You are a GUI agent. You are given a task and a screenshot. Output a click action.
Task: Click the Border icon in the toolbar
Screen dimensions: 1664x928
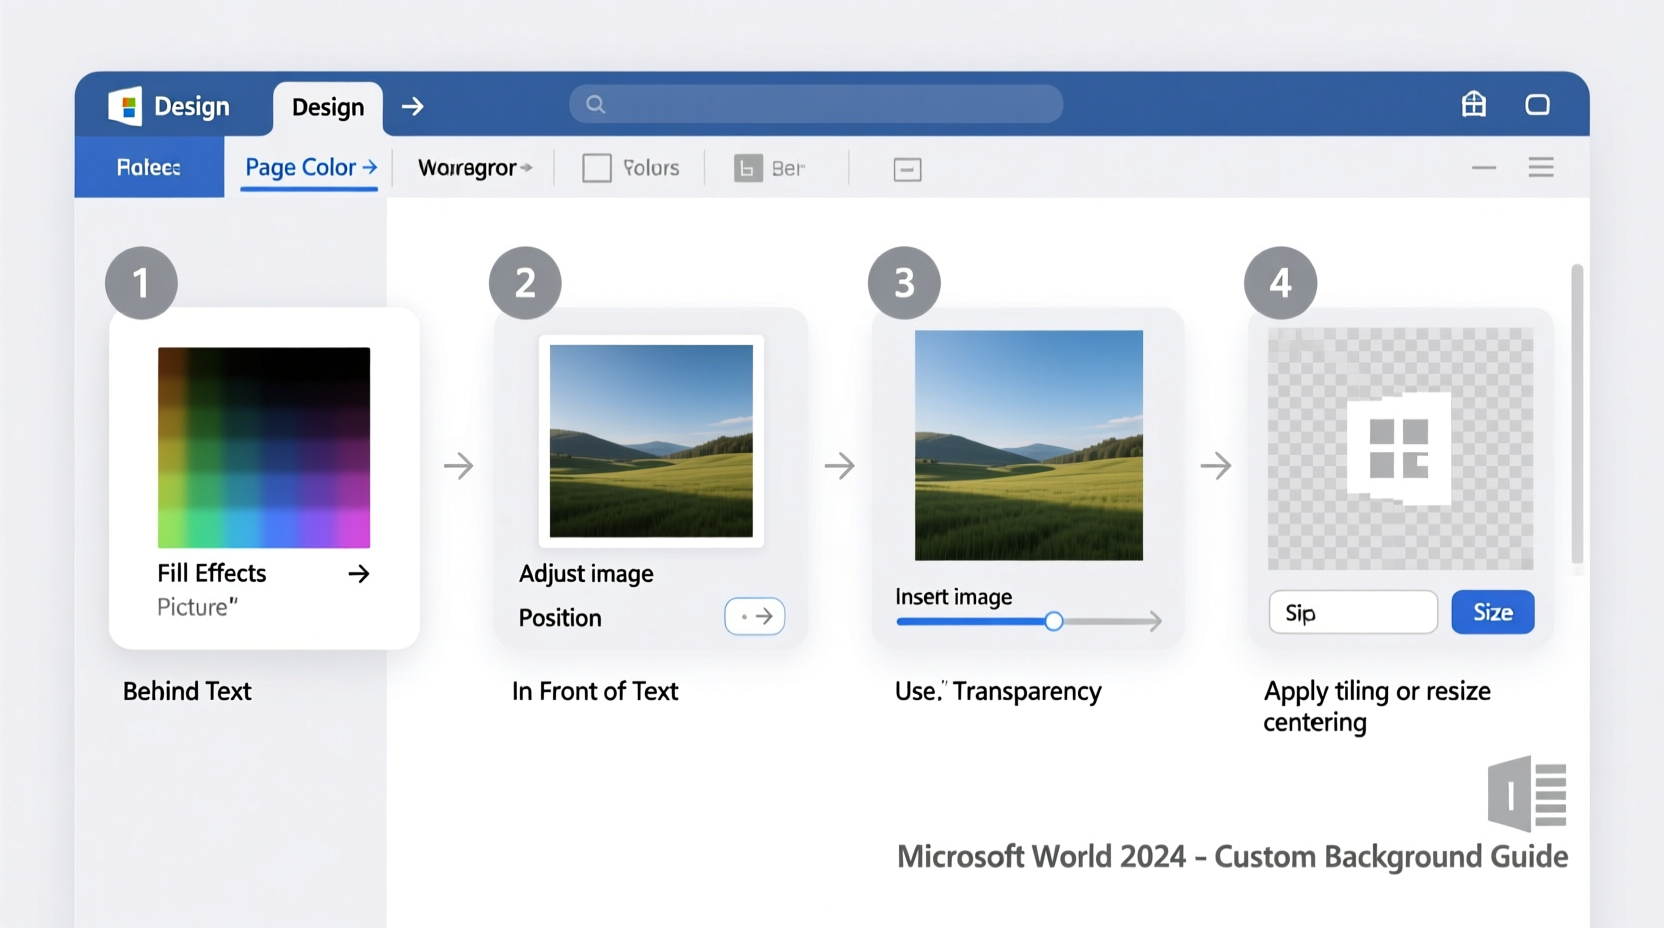pyautogui.click(x=748, y=167)
